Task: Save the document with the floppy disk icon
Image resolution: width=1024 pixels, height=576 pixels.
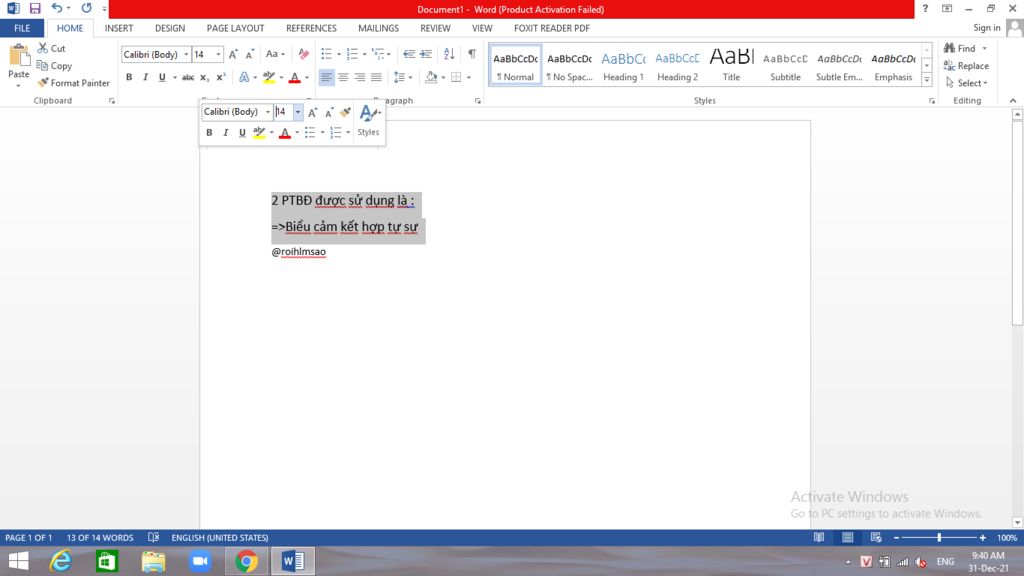Action: (35, 8)
